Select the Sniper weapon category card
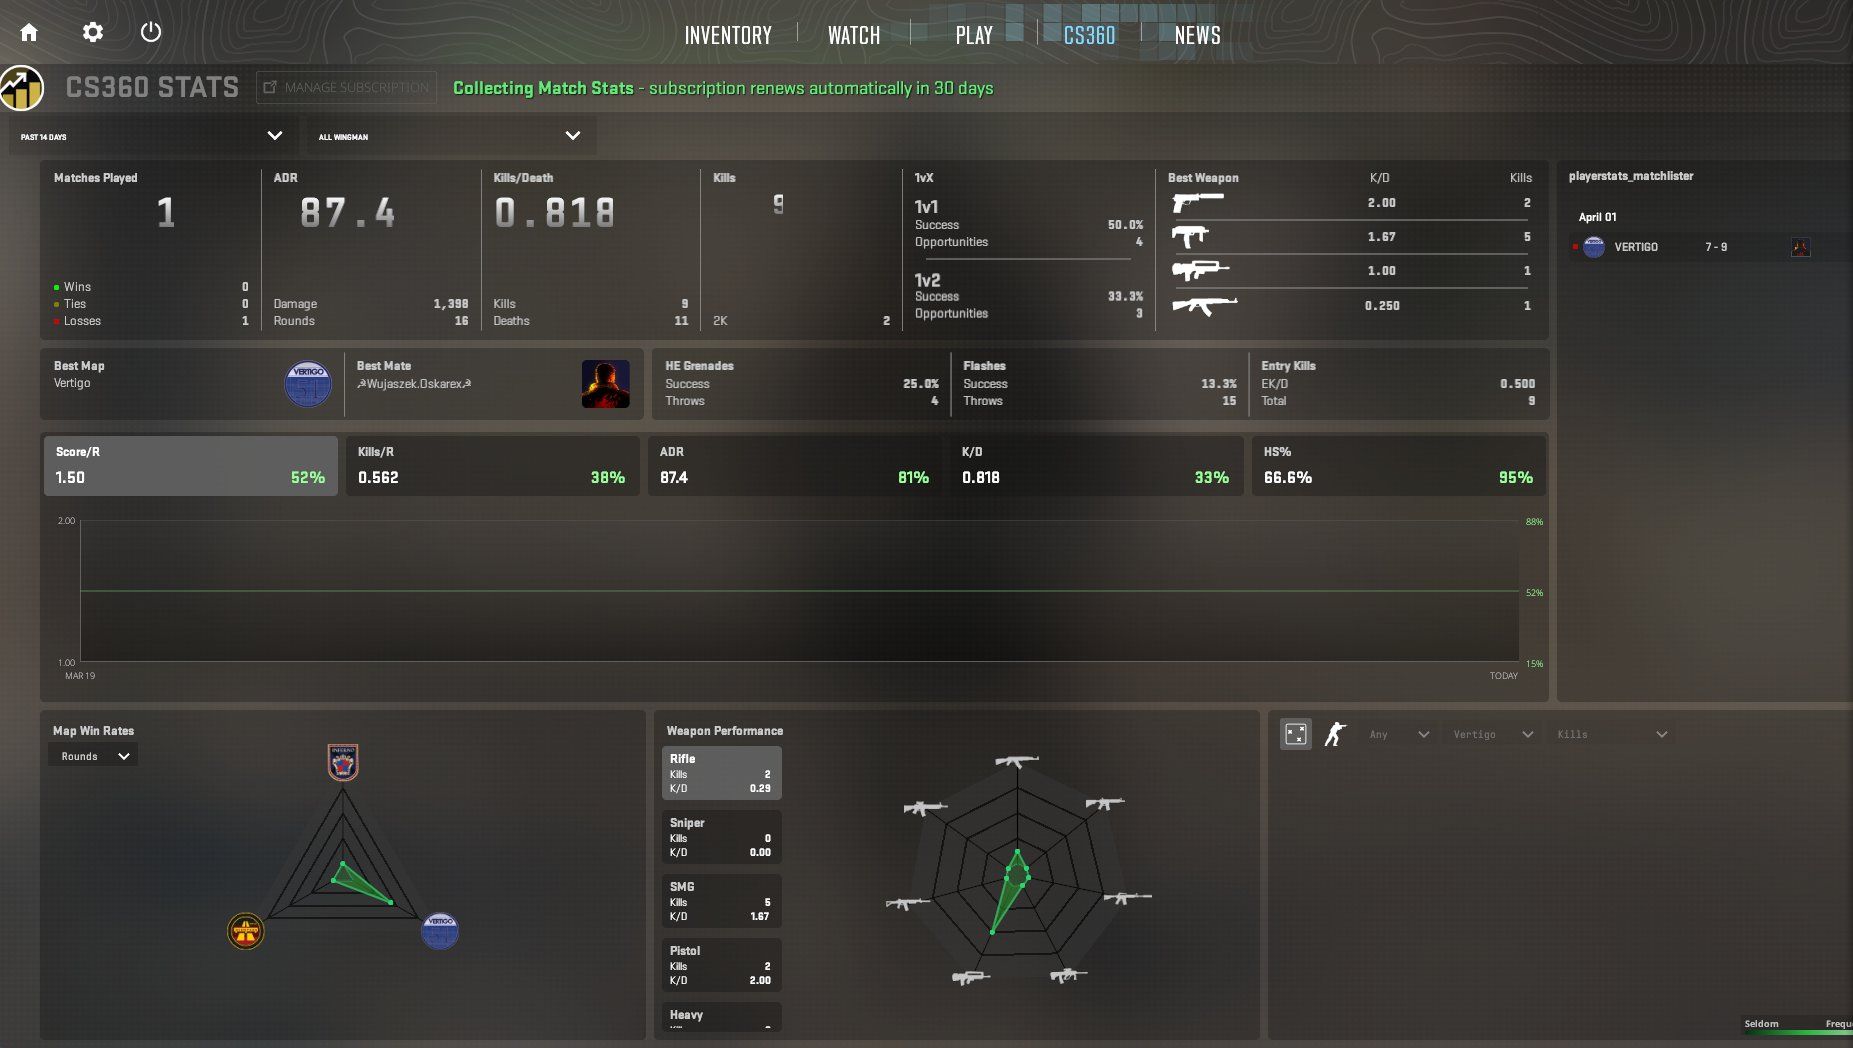The width and height of the screenshot is (1853, 1048). [x=722, y=837]
